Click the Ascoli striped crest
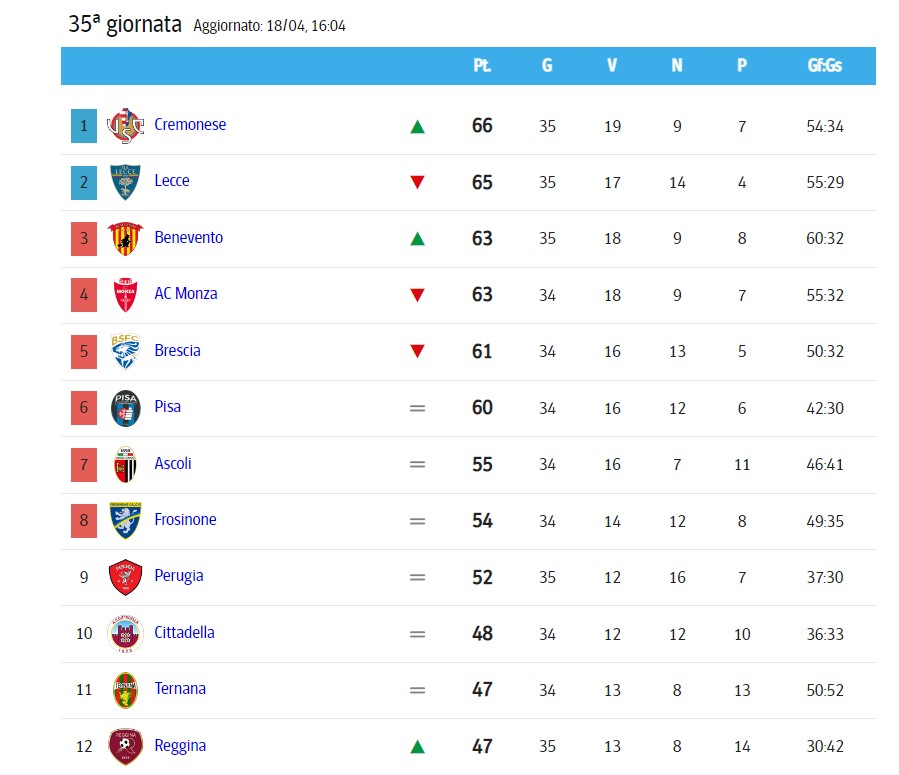Viewport: 899px width, 775px height. coord(126,464)
